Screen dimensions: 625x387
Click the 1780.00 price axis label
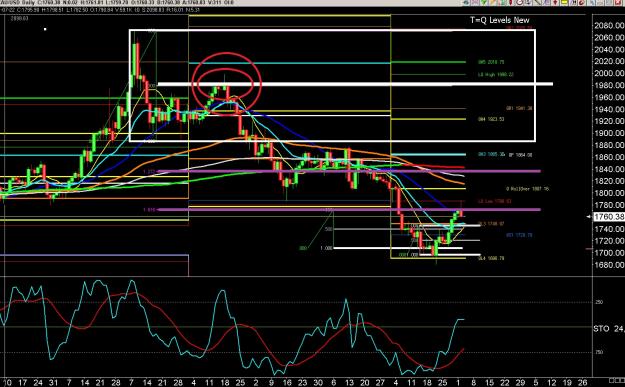coord(609,205)
